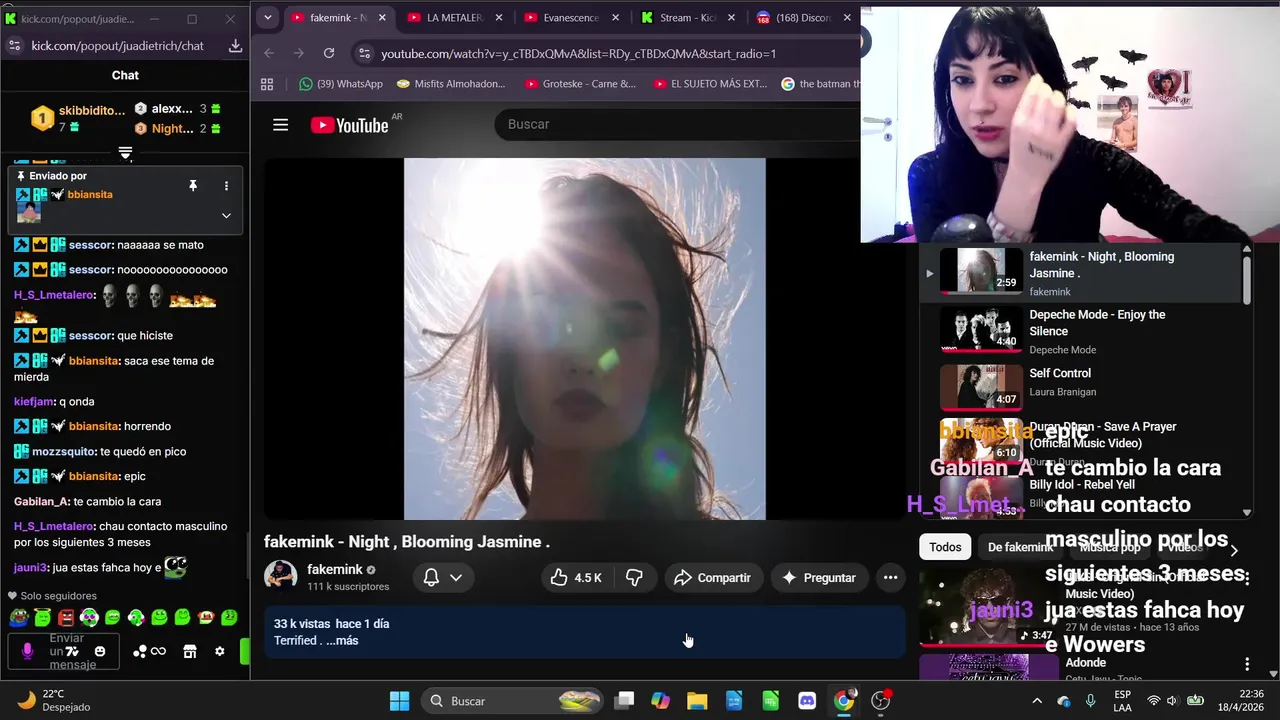Open browser apps grid shortcut

[x=267, y=84]
